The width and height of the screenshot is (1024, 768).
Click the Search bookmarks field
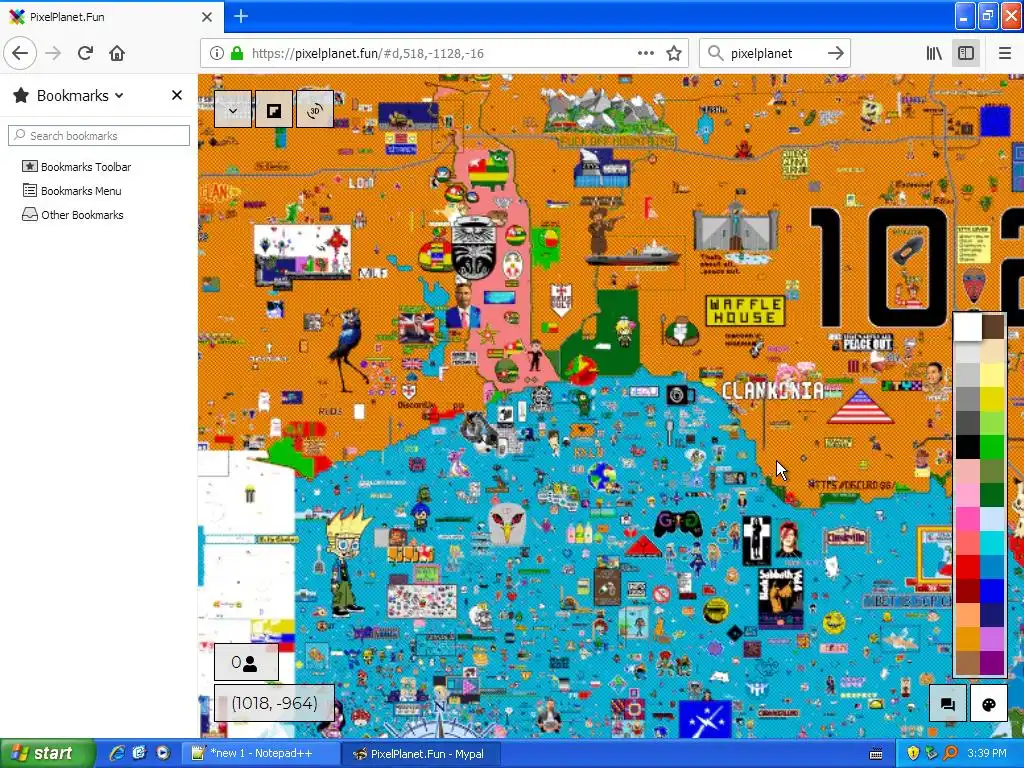pyautogui.click(x=99, y=136)
